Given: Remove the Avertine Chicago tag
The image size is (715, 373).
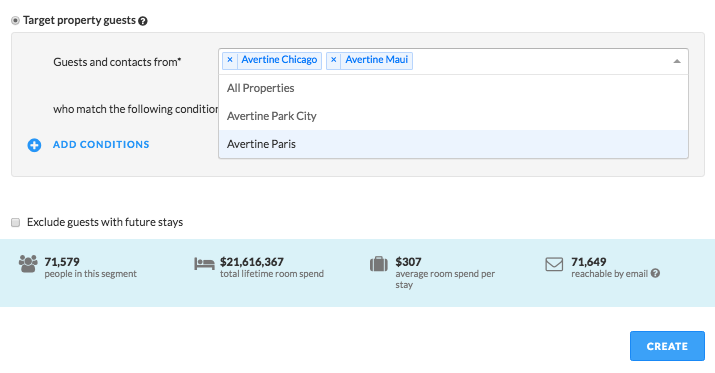Looking at the screenshot, I should point(230,60).
